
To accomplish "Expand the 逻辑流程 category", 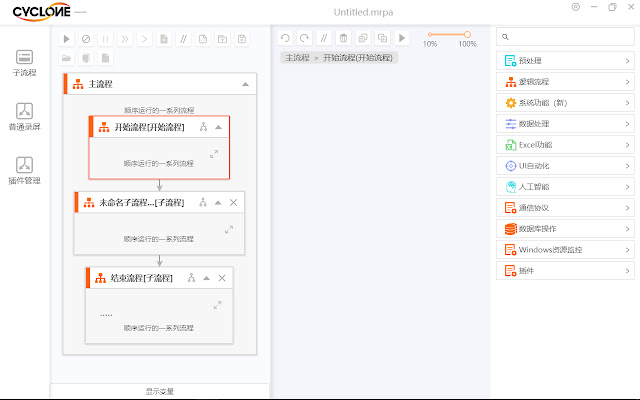I will pos(565,82).
